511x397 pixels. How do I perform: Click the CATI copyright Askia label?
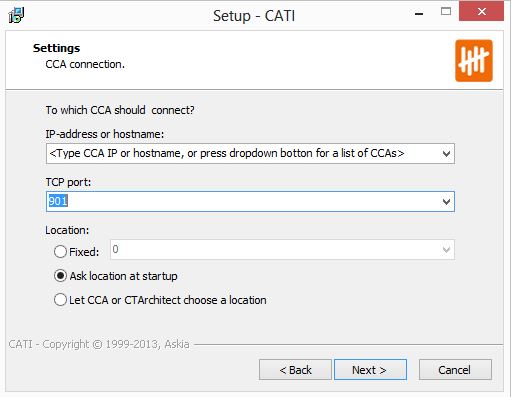[99, 344]
